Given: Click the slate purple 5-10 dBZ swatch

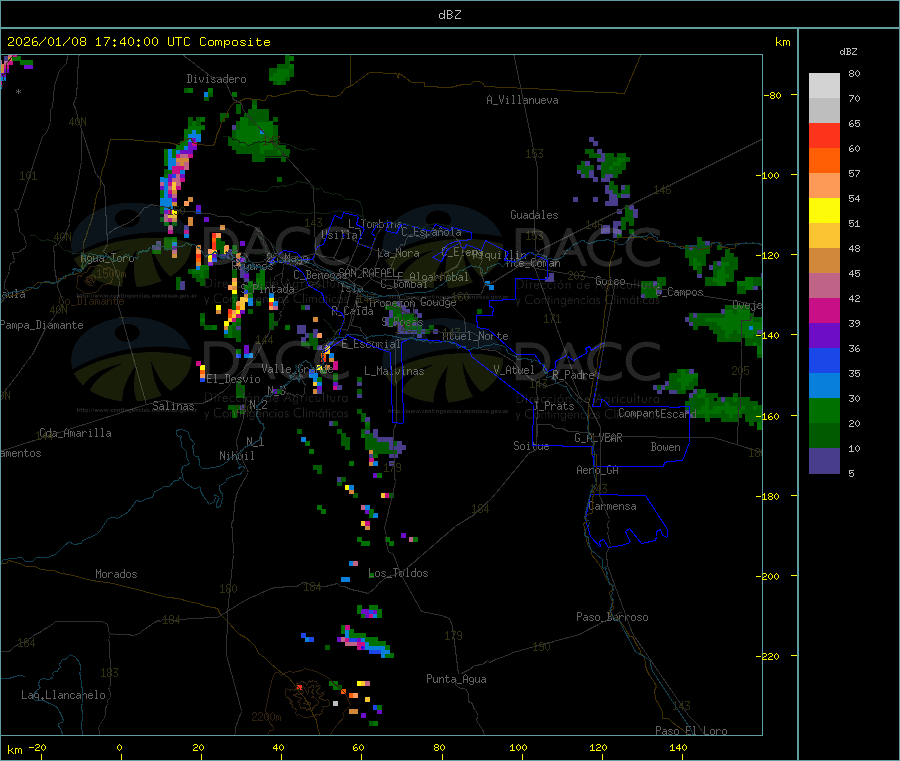Looking at the screenshot, I should [824, 461].
